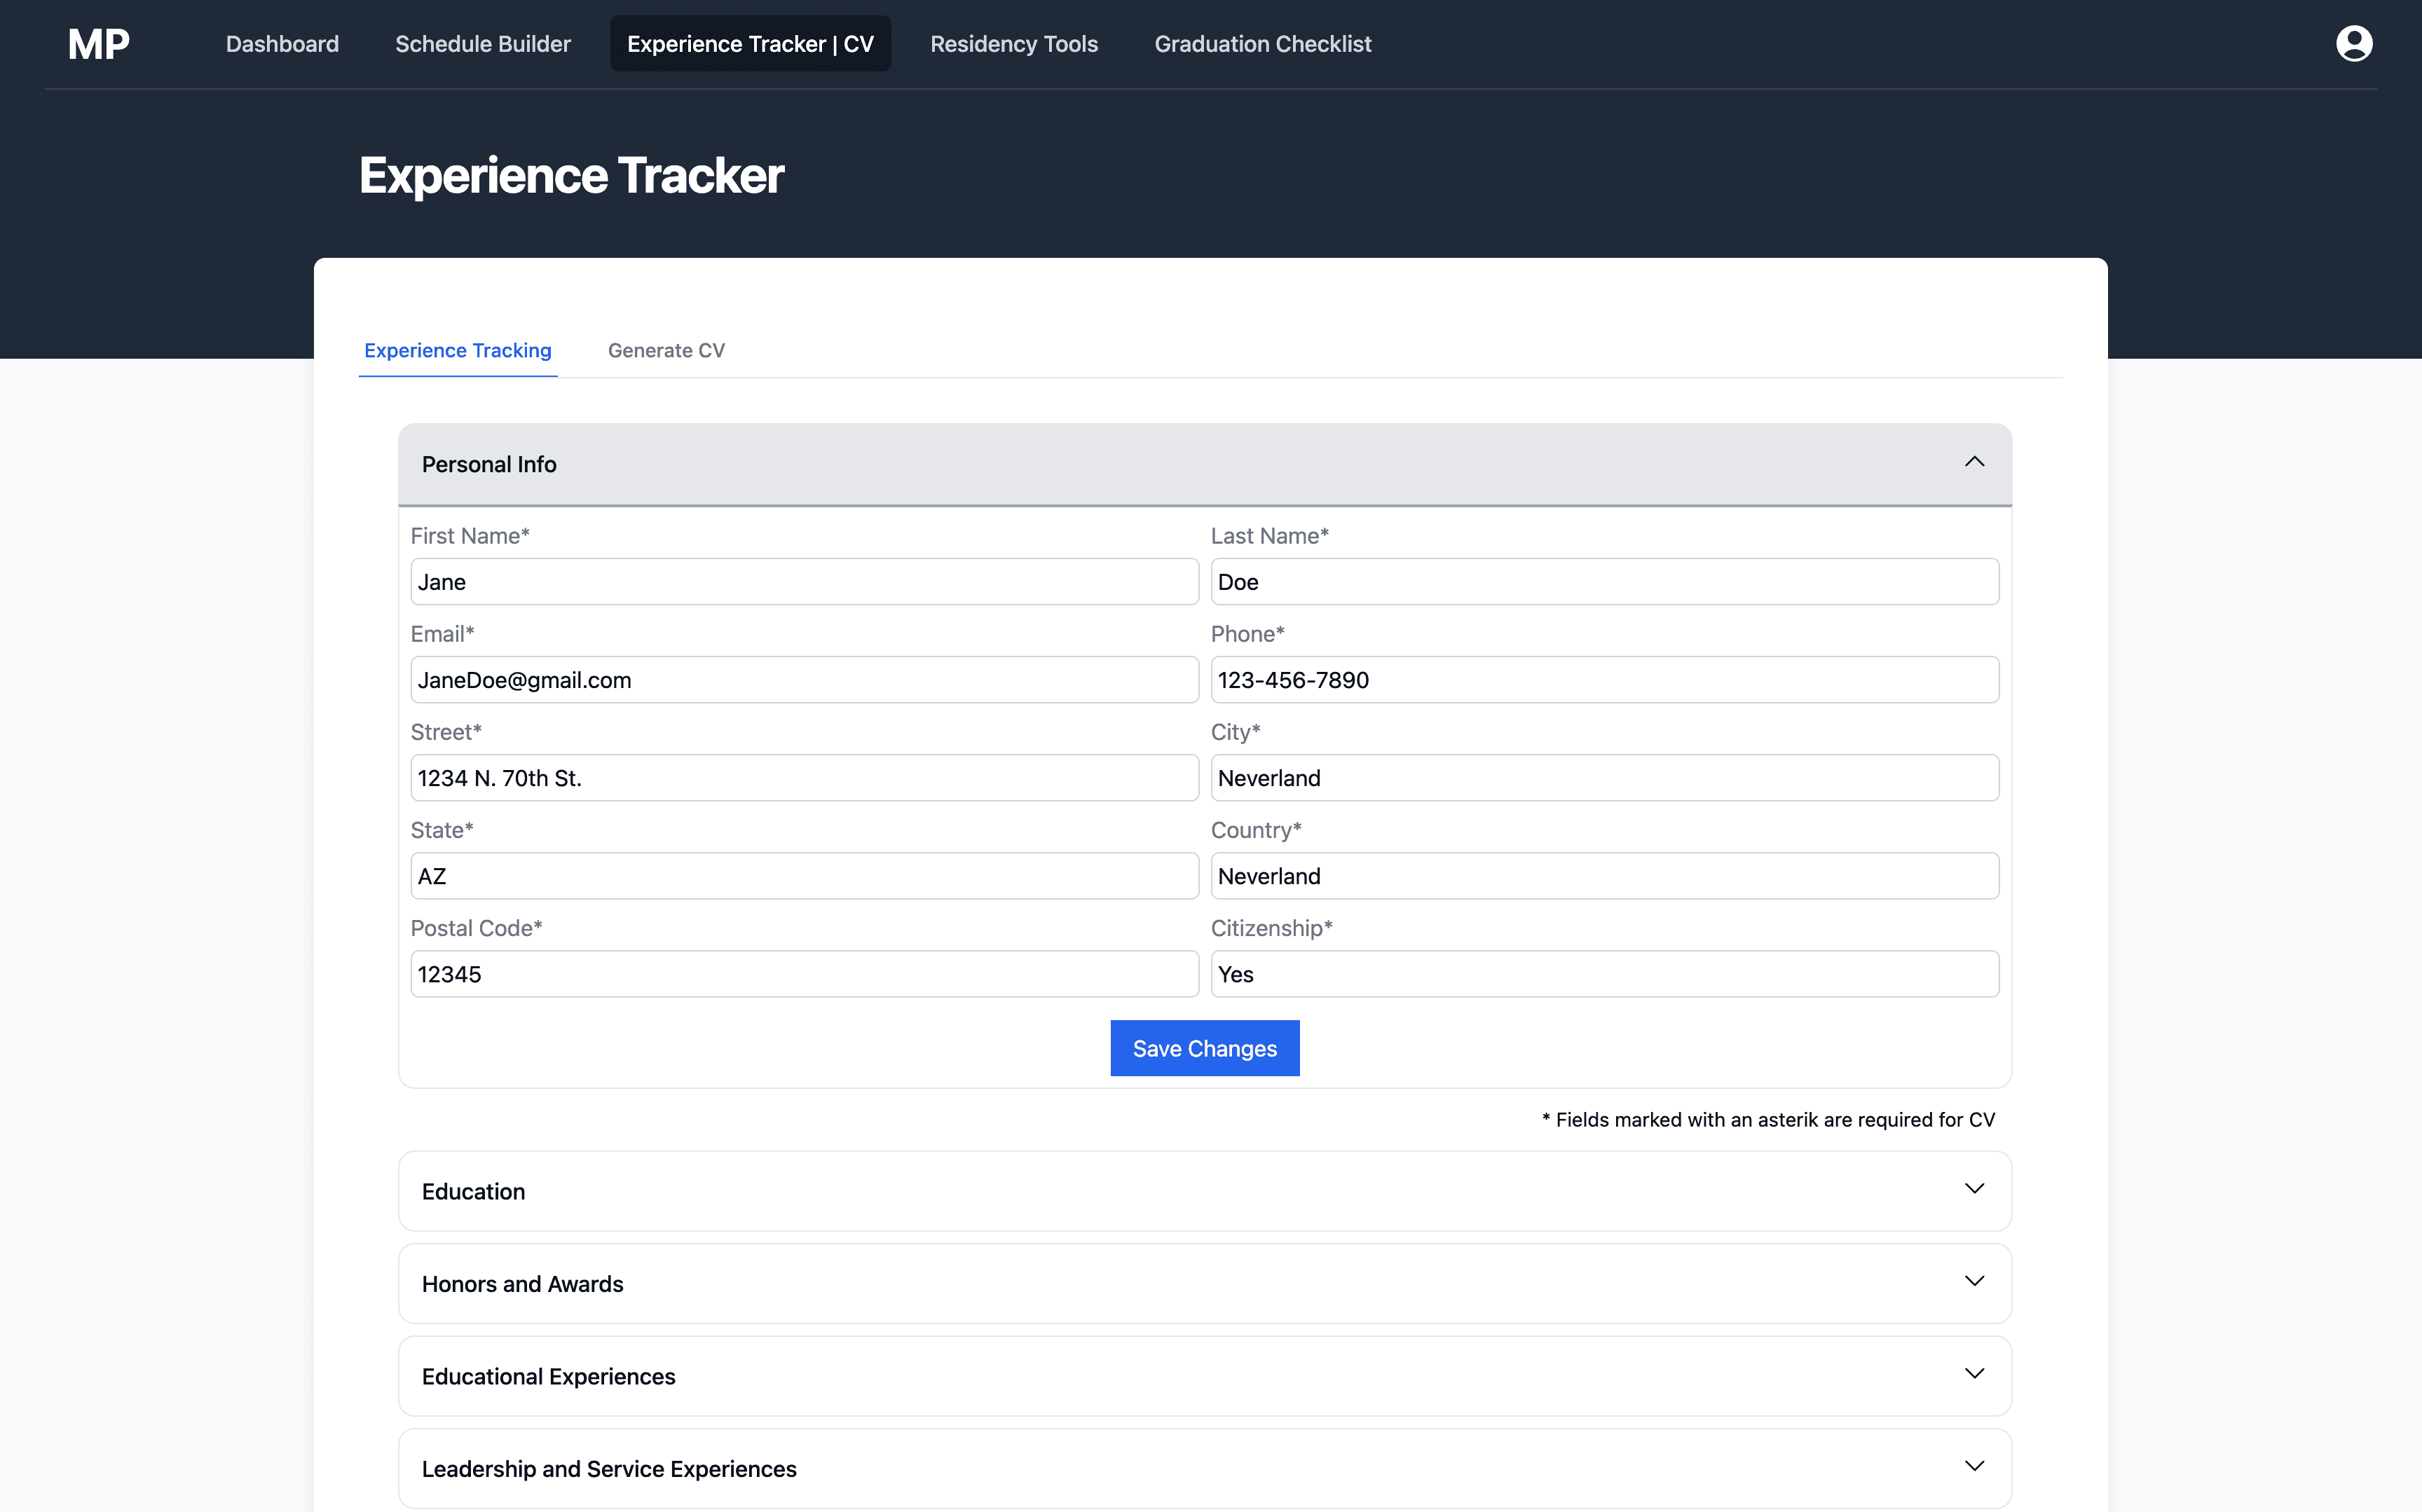Switch to the Generate CV tab
The image size is (2422, 1512).
(x=666, y=350)
